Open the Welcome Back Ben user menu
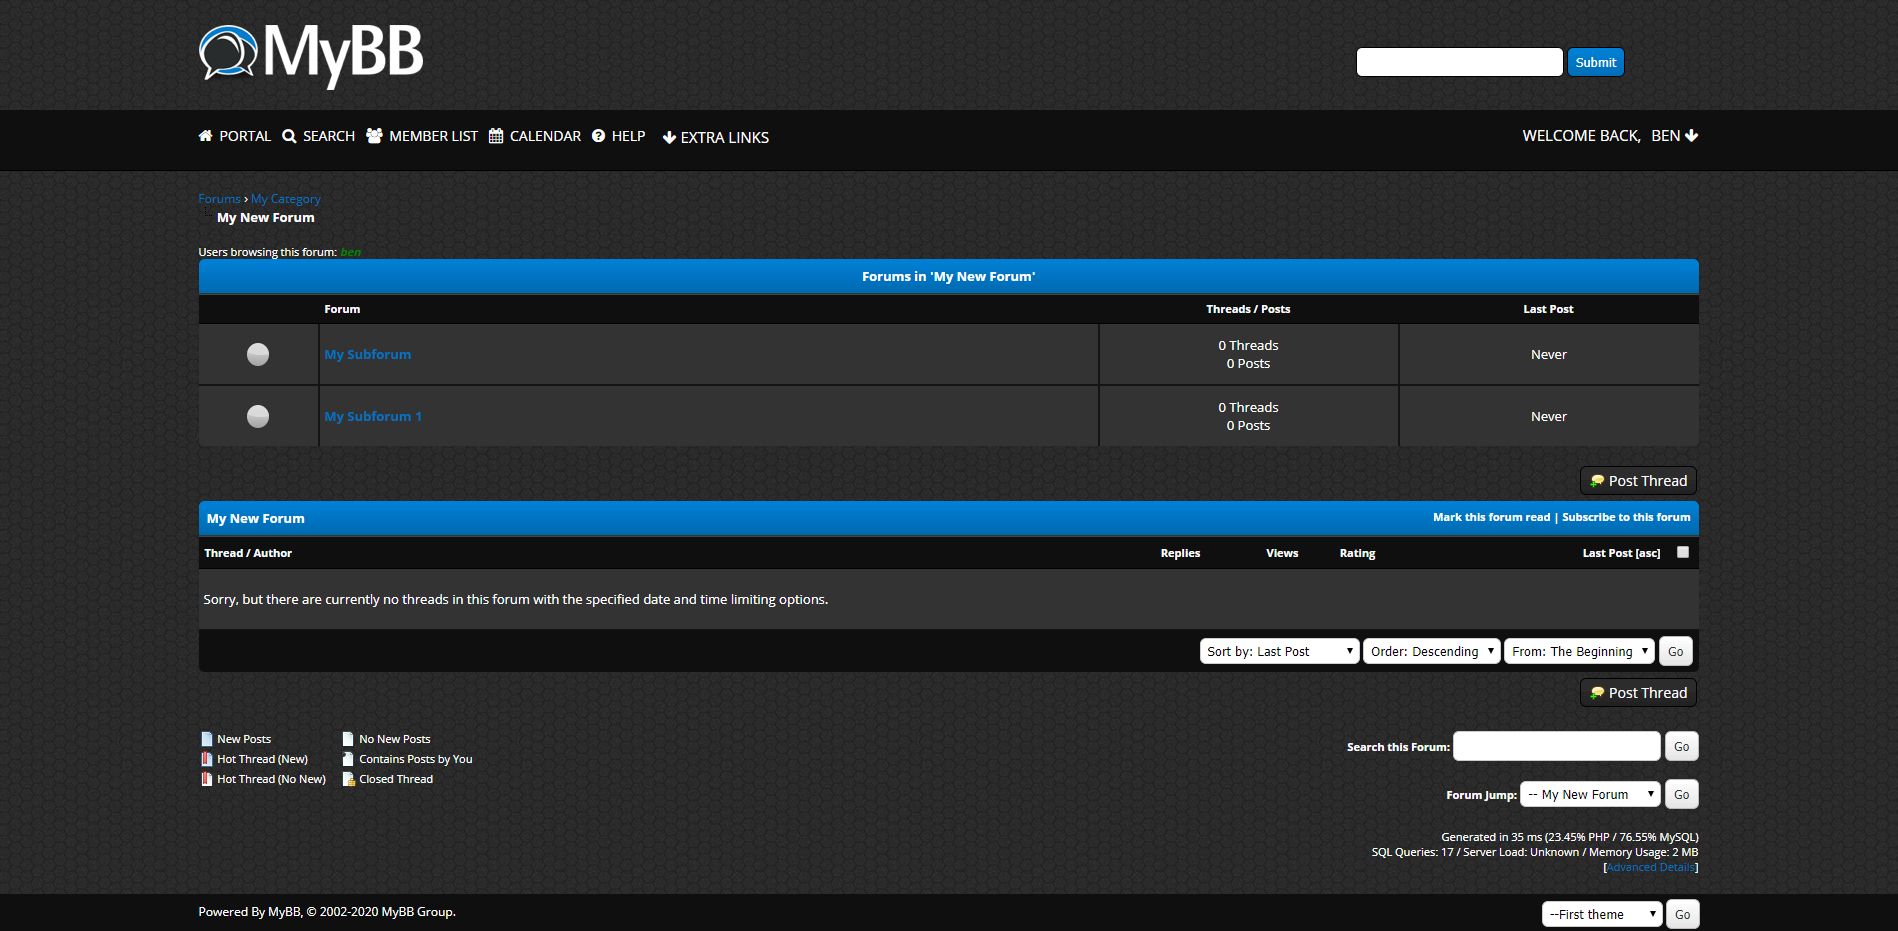Image resolution: width=1898 pixels, height=931 pixels. pos(1609,136)
